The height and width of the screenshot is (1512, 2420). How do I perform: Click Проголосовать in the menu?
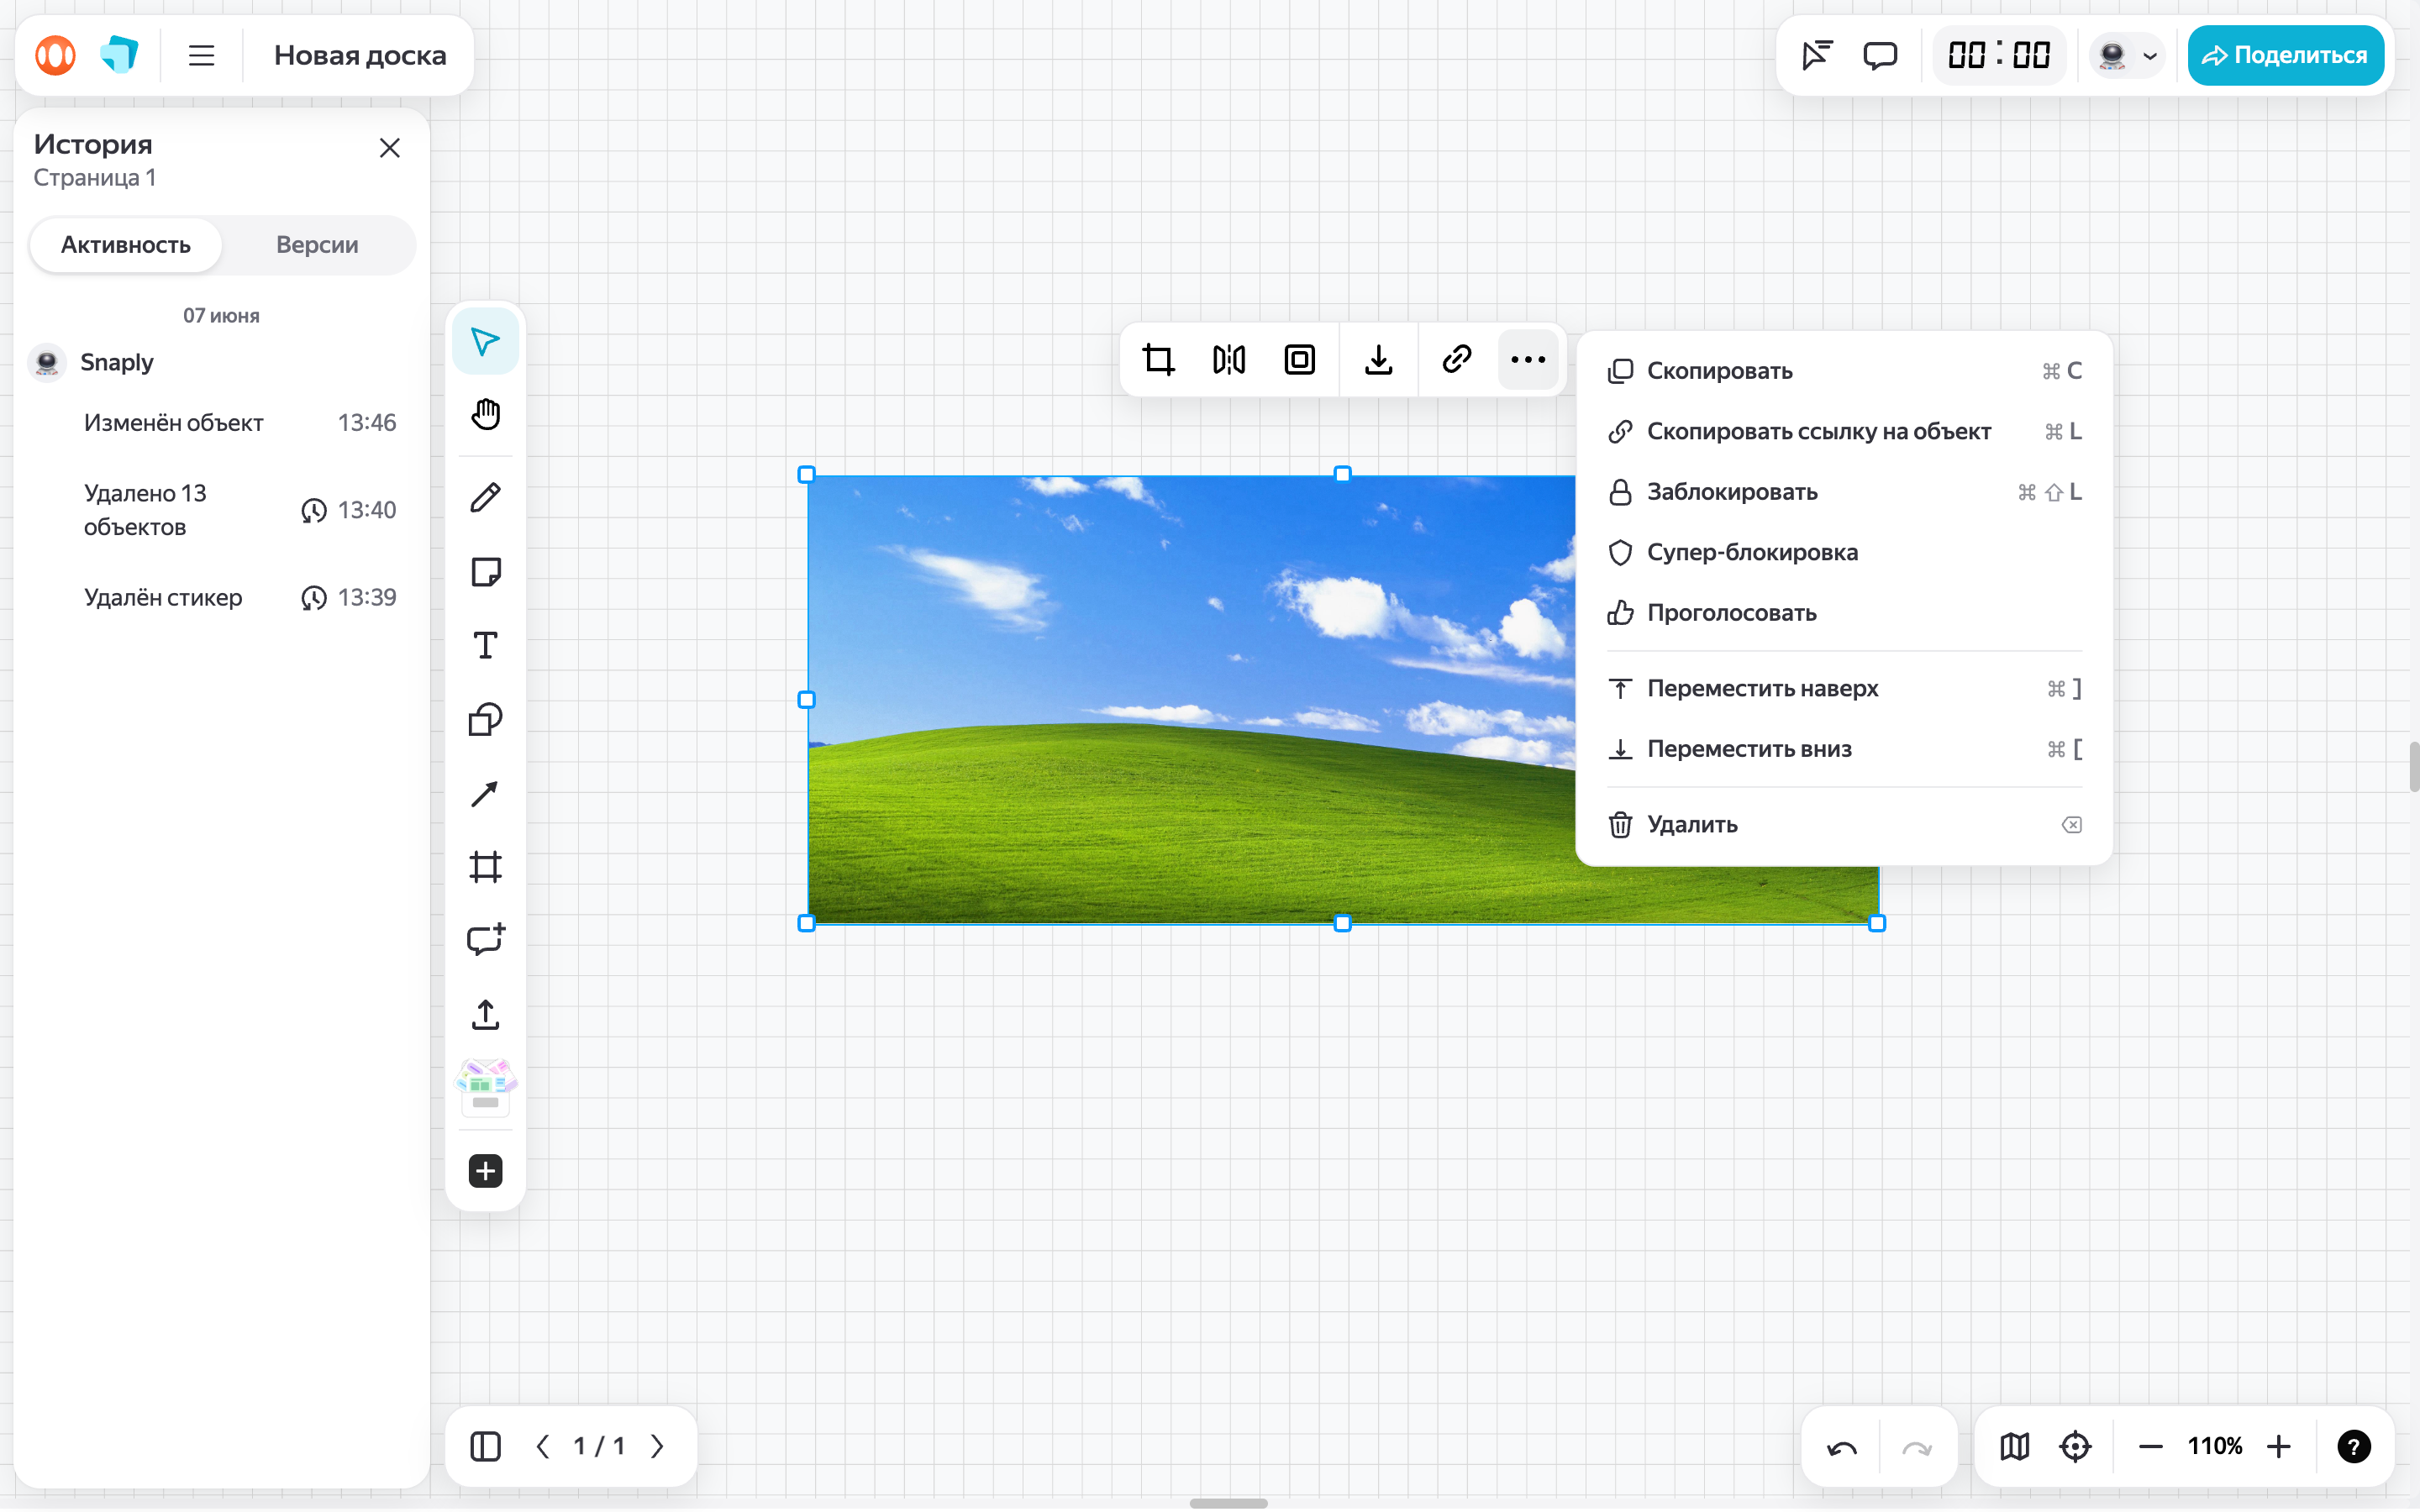tap(1844, 613)
